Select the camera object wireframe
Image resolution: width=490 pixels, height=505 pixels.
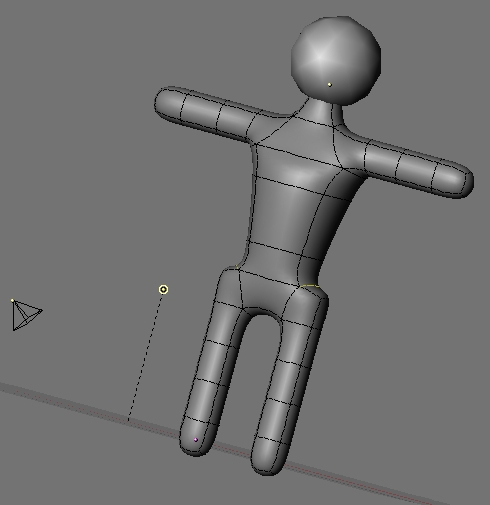pos(27,315)
